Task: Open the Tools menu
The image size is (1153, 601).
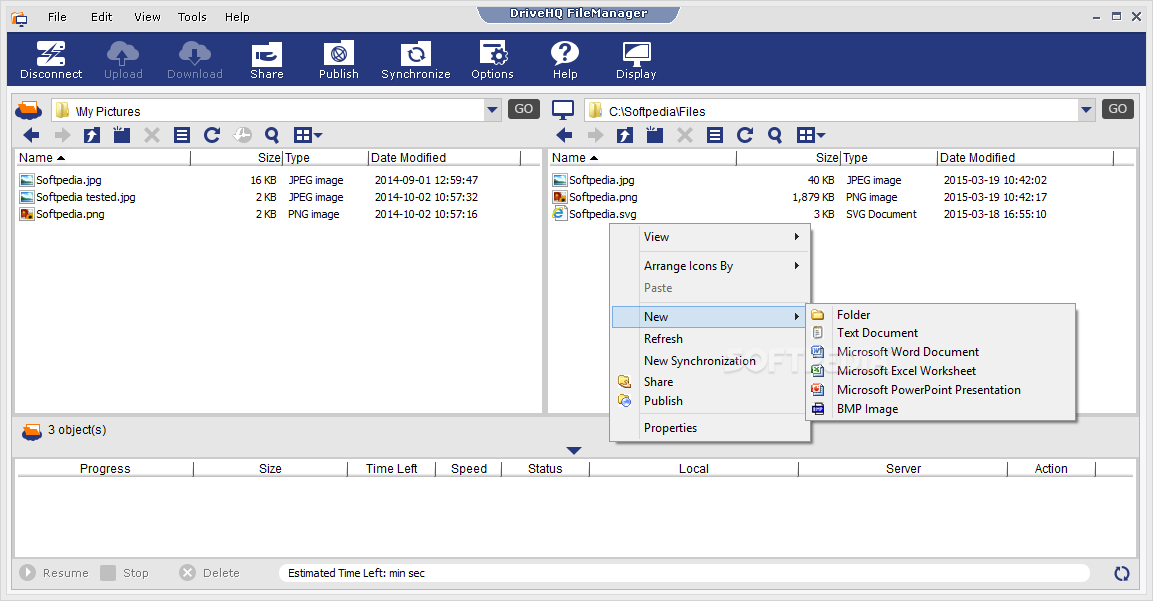Action: pyautogui.click(x=192, y=17)
